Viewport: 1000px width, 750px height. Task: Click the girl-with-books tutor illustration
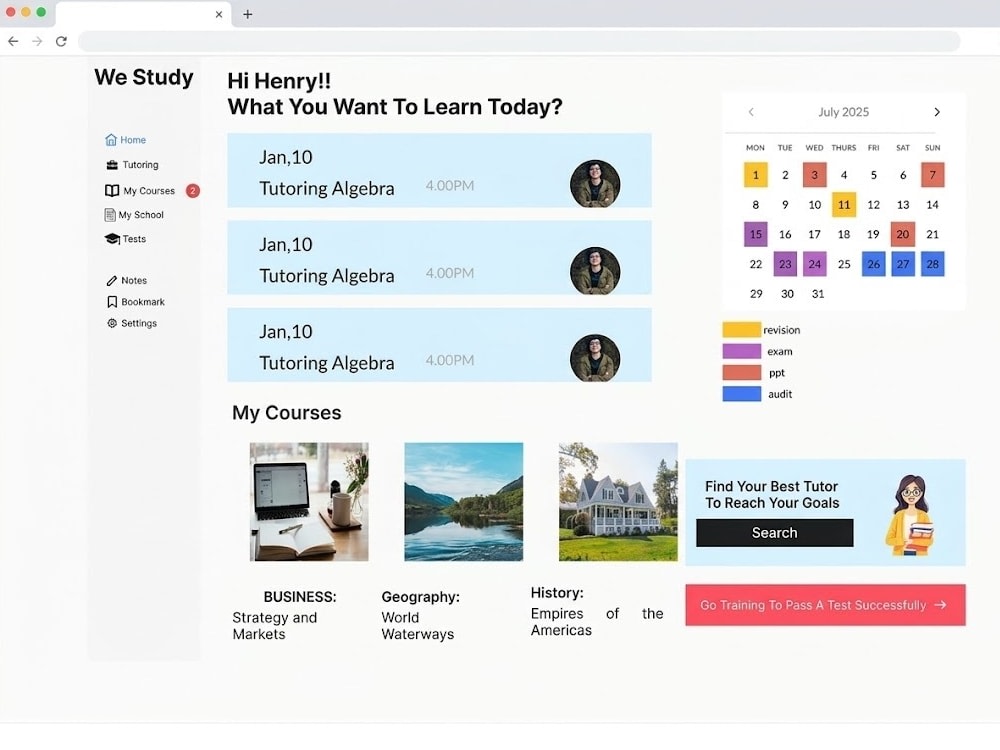(911, 515)
